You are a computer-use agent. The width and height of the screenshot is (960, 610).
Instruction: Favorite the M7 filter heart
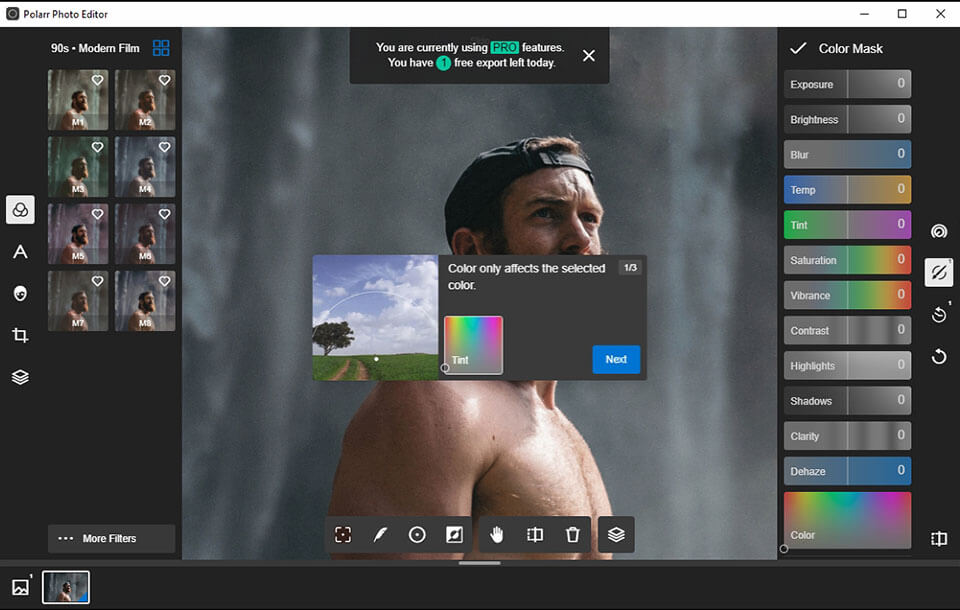point(97,281)
